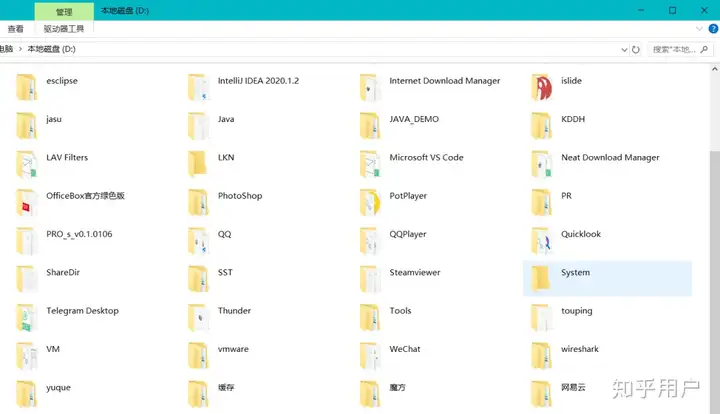The image size is (720, 414).
Task: Select the System folder icon
Action: coord(542,279)
